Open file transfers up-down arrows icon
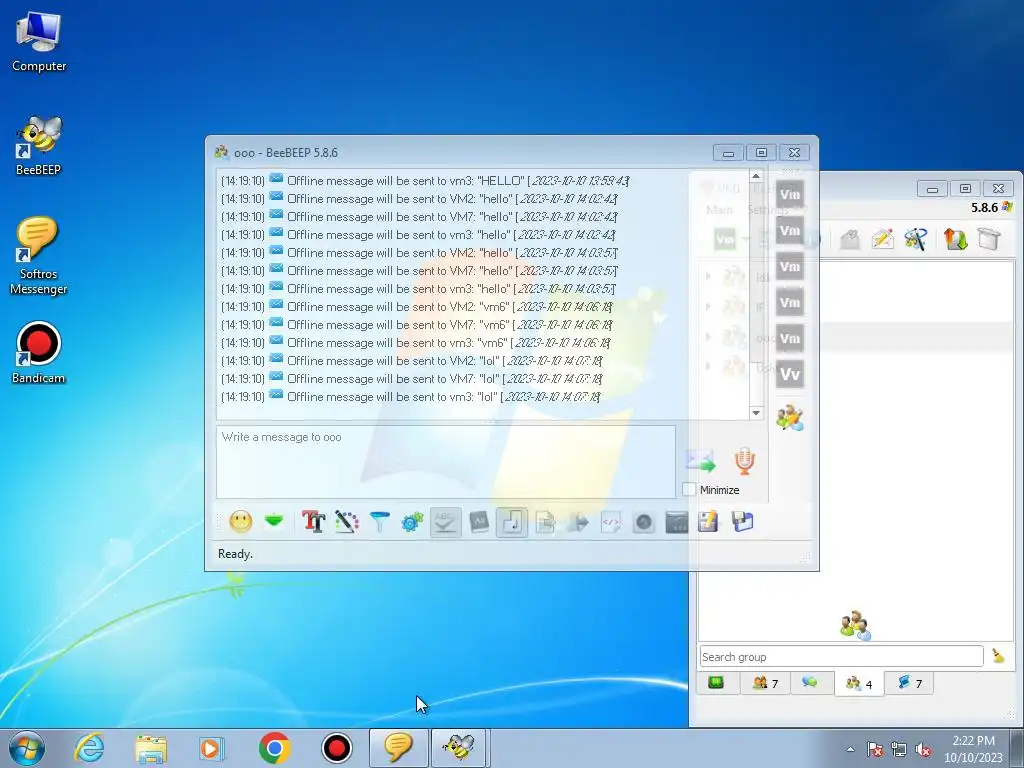The image size is (1024, 768). coord(955,239)
